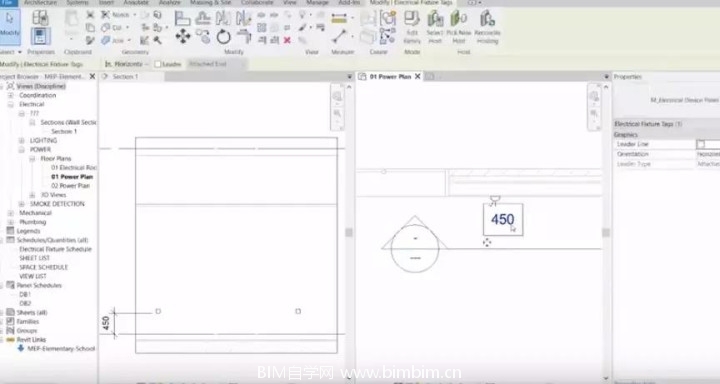
Task: Open Orientation value dropdown in Properties
Action: click(x=708, y=154)
